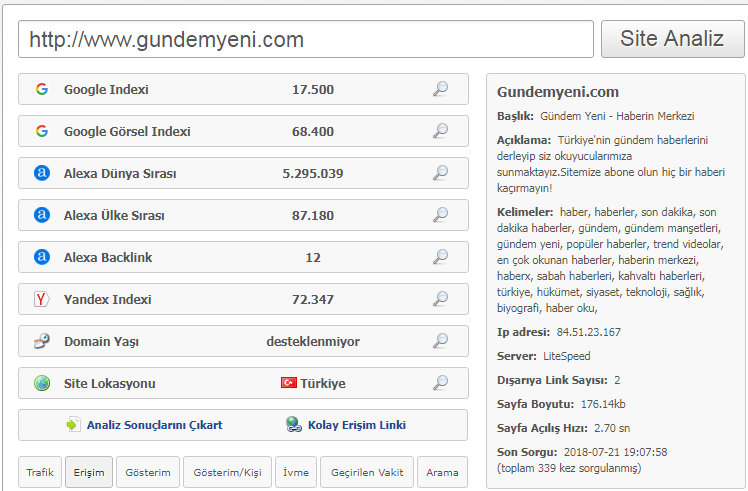This screenshot has width=748, height=491.
Task: Click the Google Indexi label
Action: 106,89
